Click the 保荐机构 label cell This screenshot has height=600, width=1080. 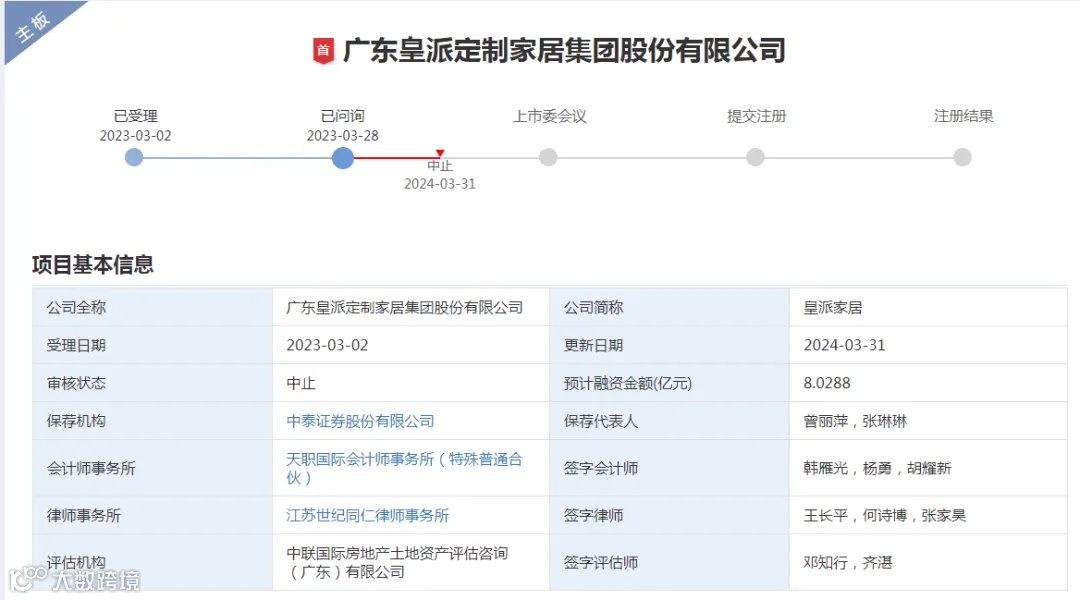tap(152, 421)
